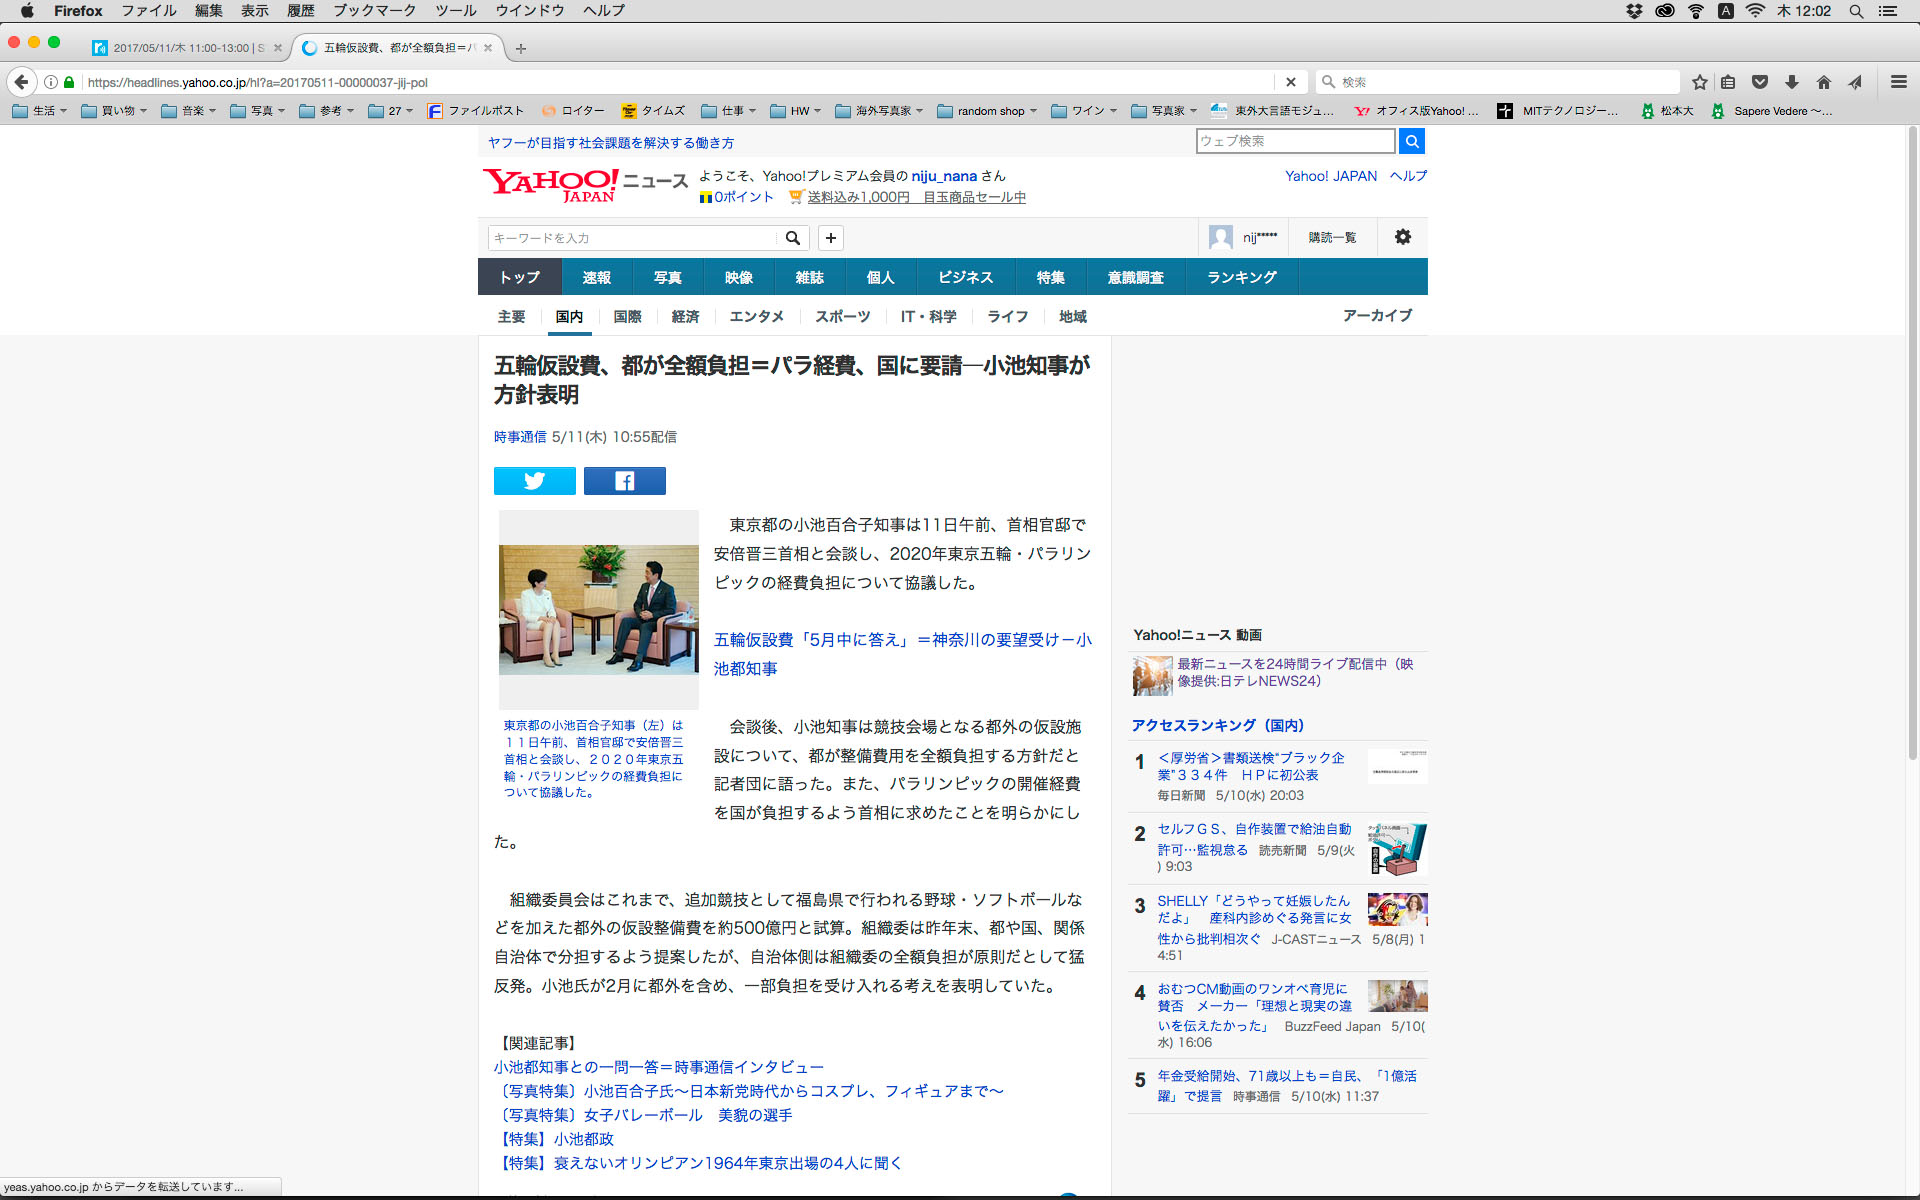Open Pocket icon in Firefox toolbar
The height and width of the screenshot is (1200, 1920).
[1760, 82]
